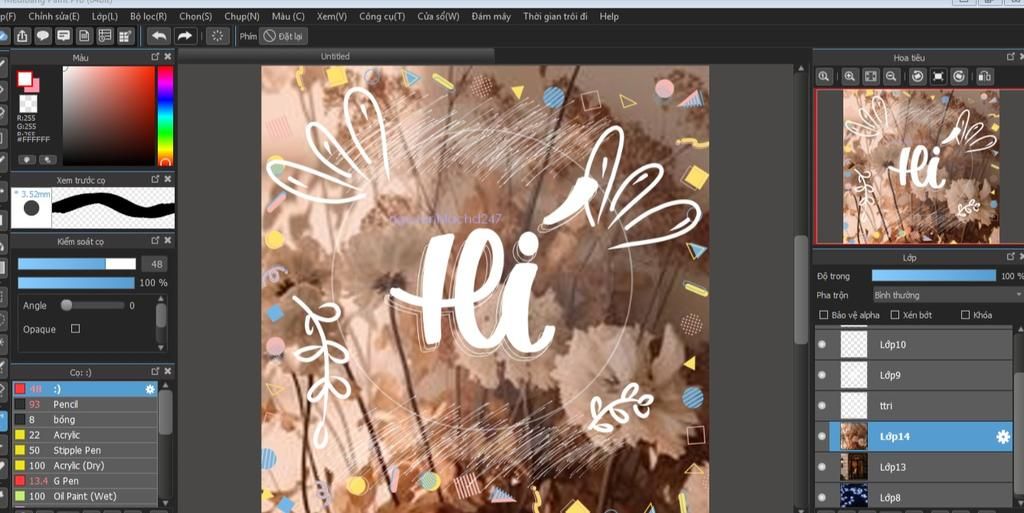Image resolution: width=1024 pixels, height=513 pixels.
Task: Click the undo arrow in the toolbar
Action: tap(159, 36)
